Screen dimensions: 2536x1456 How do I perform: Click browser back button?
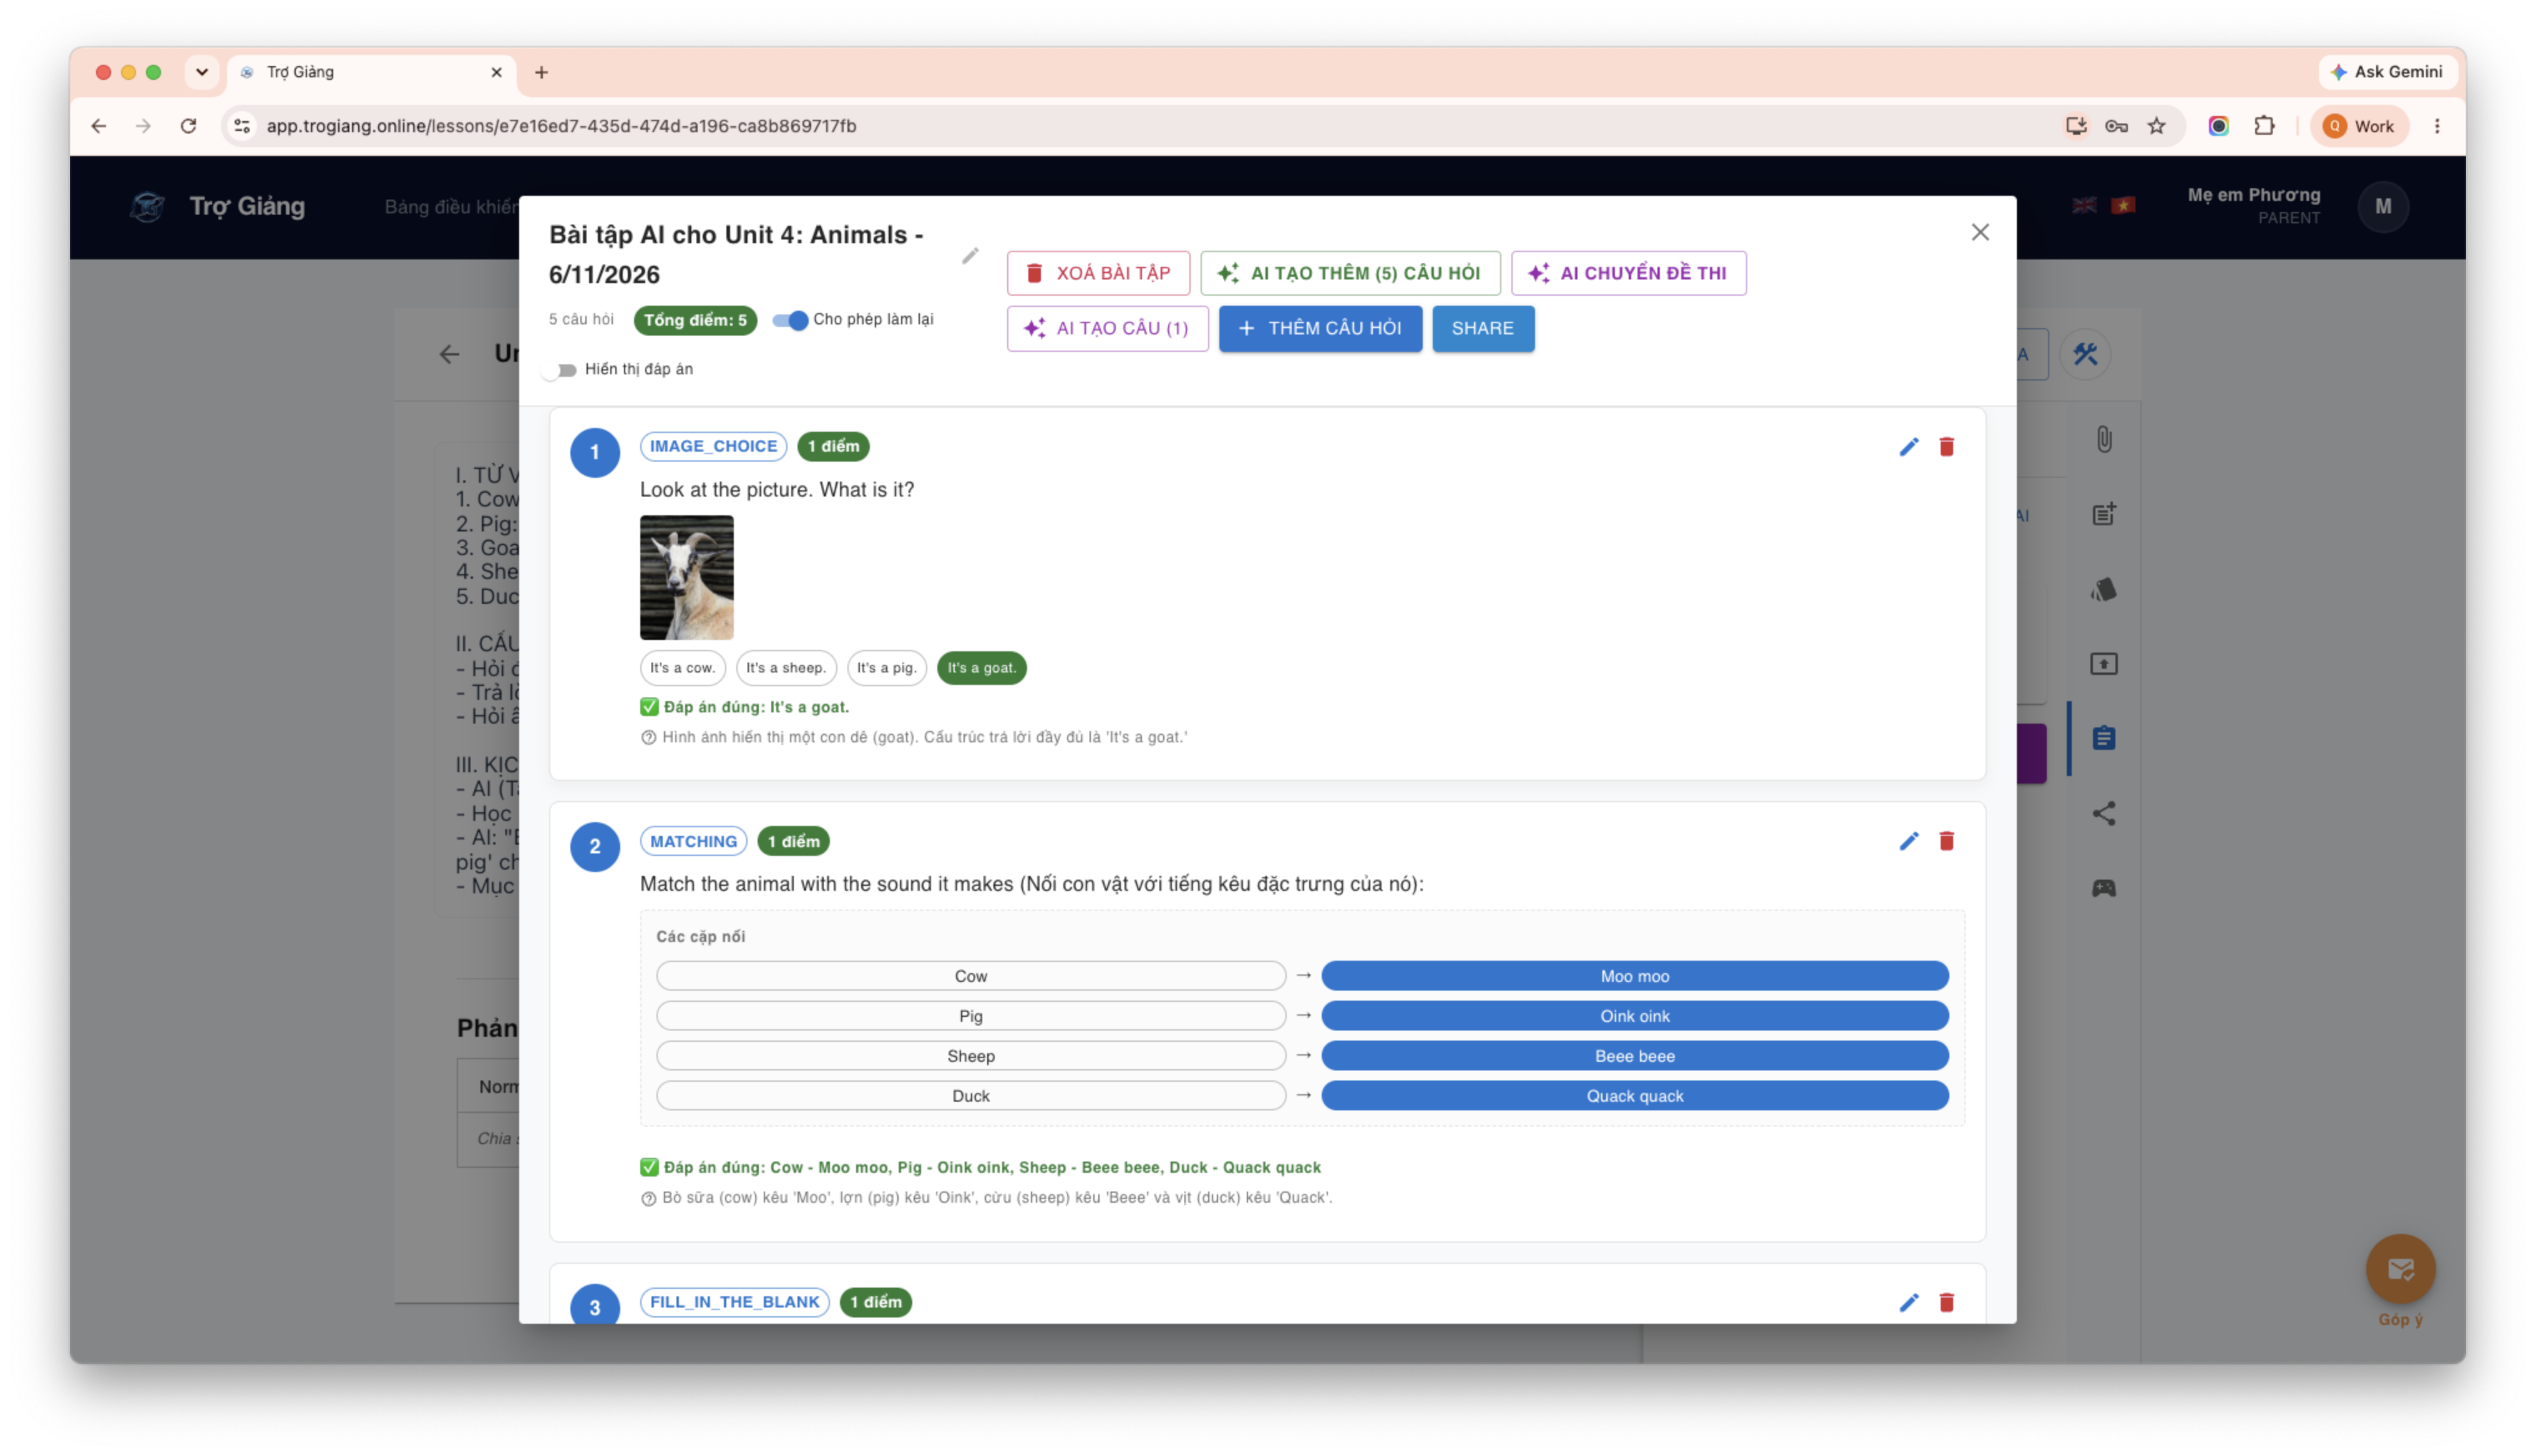pos(98,126)
